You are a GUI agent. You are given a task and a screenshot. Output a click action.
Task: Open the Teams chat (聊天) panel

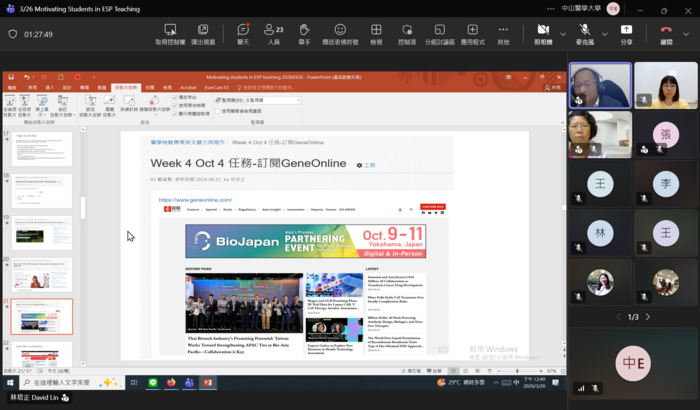coord(243,34)
